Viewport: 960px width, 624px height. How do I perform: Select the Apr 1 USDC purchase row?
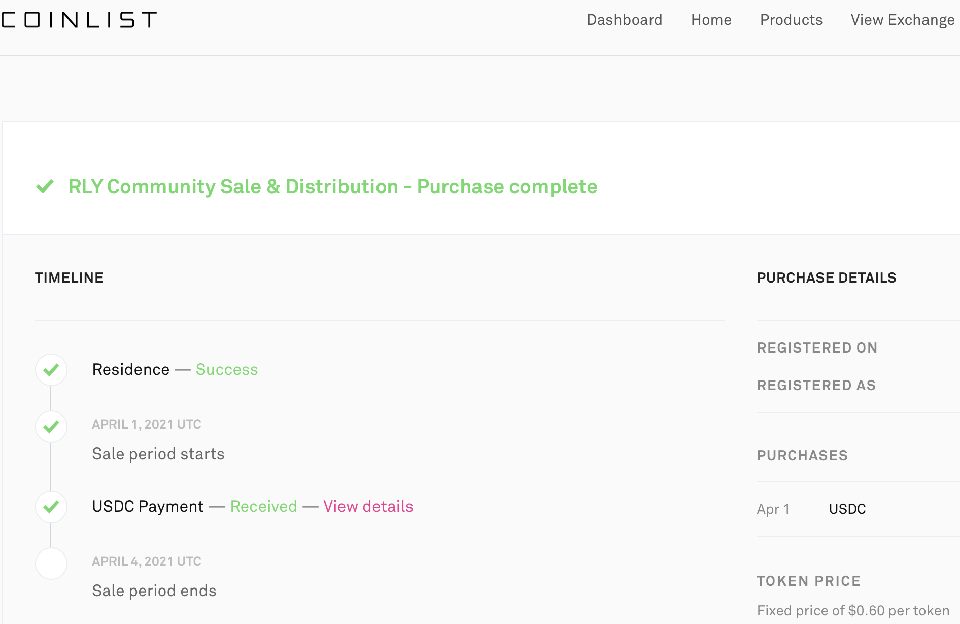coord(812,510)
